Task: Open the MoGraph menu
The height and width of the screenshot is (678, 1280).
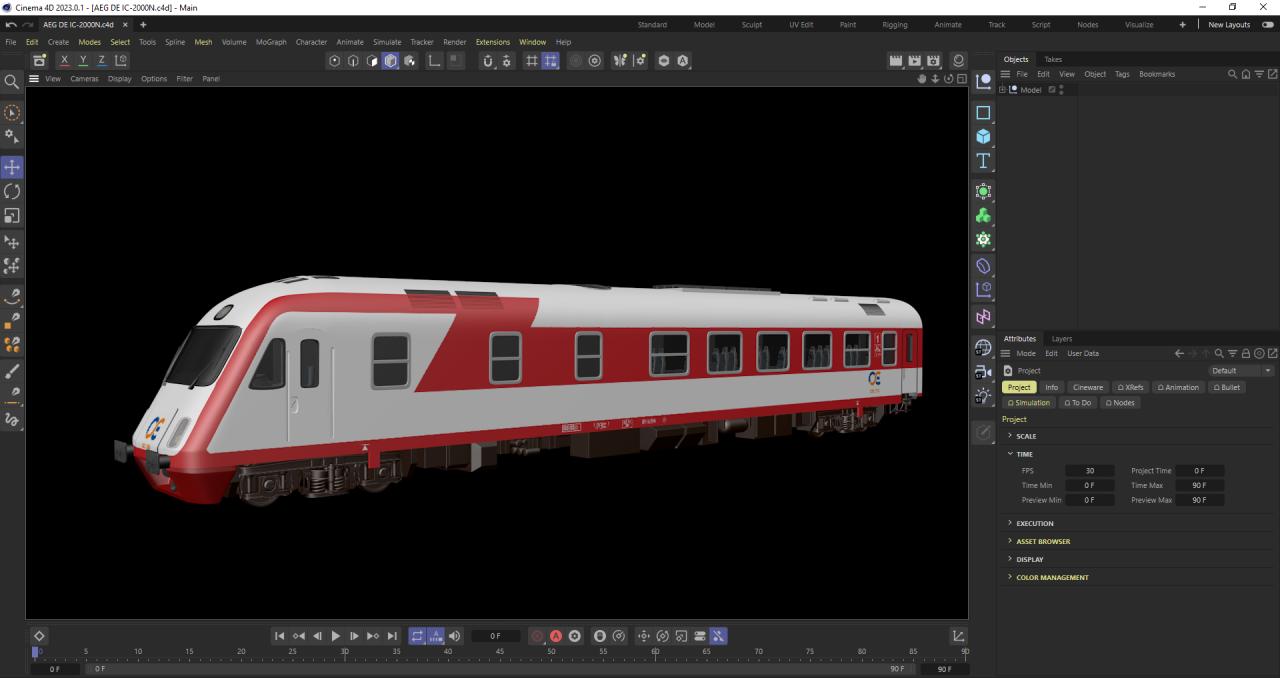Action: coord(270,42)
